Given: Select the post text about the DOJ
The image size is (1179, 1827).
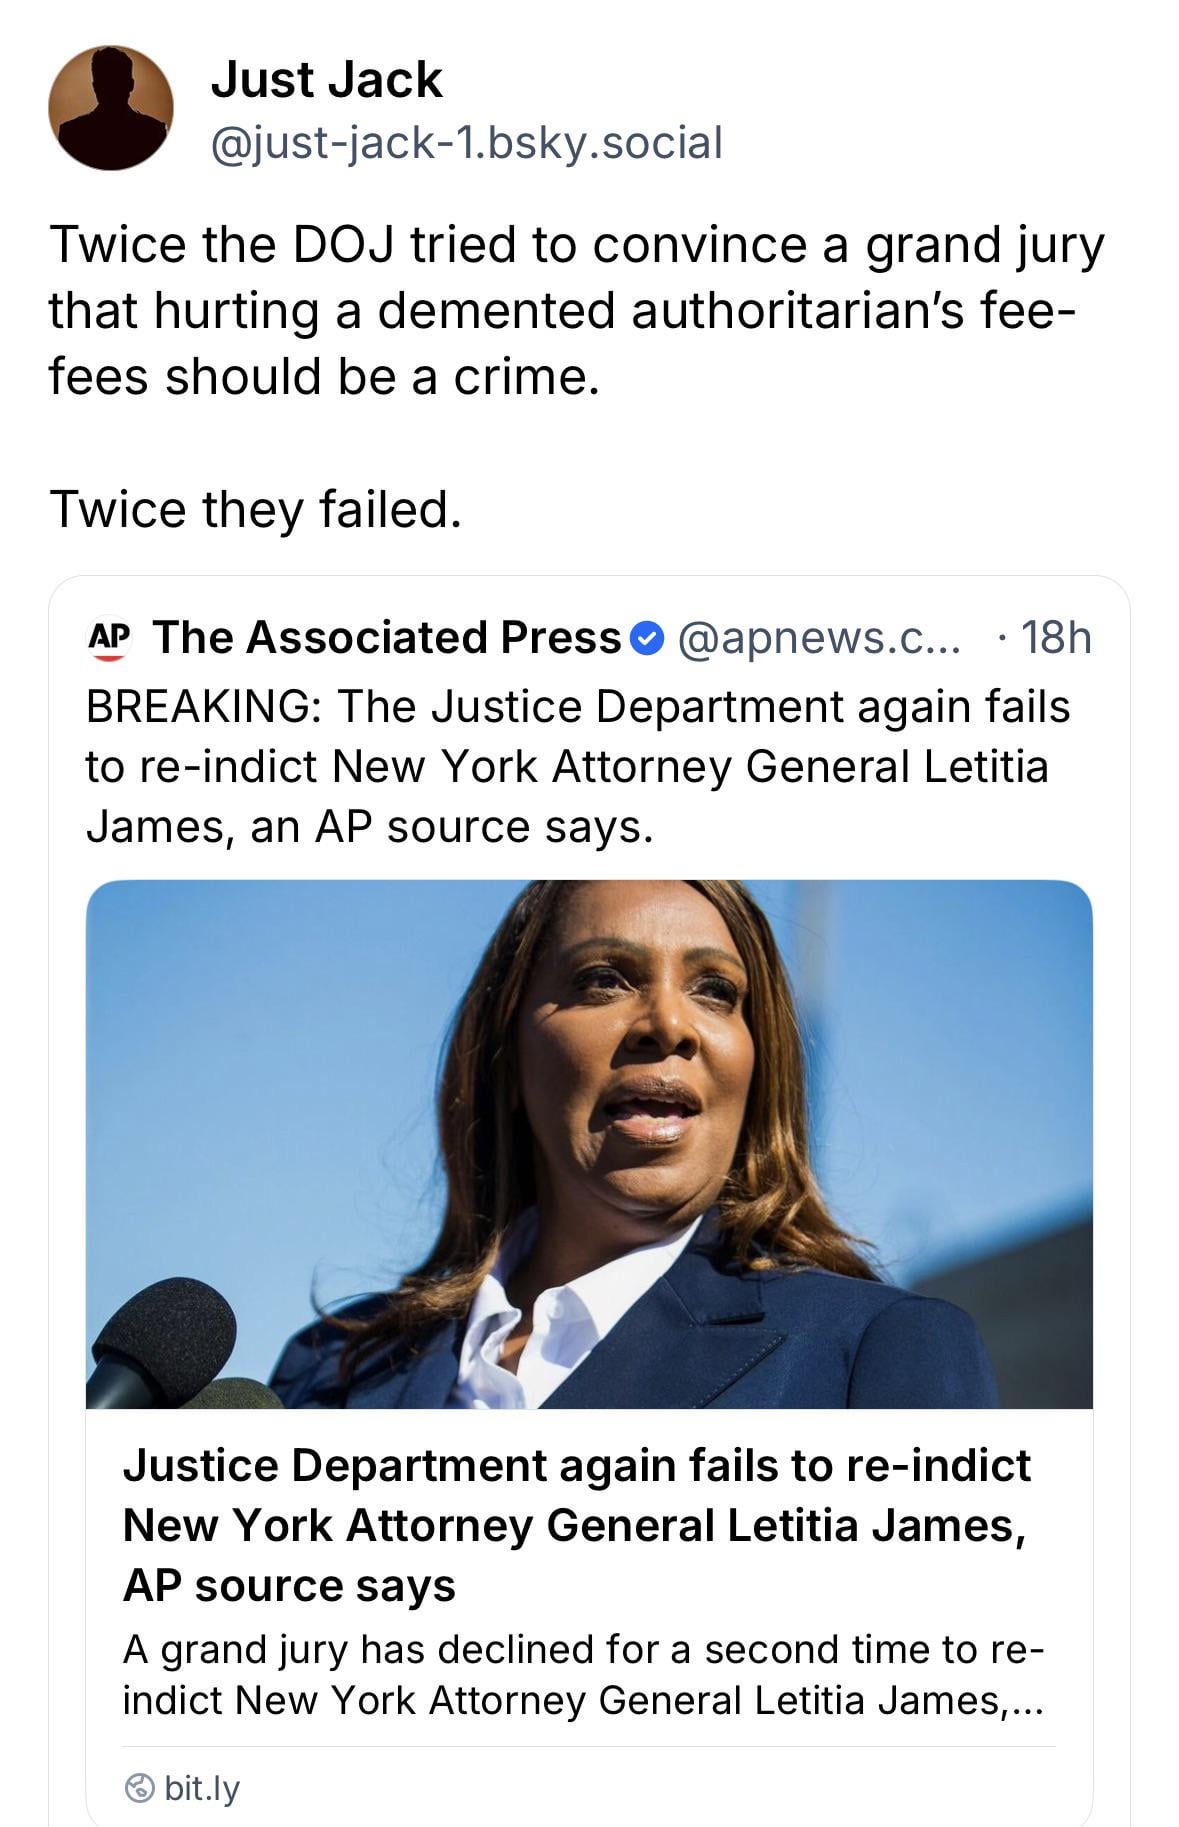Looking at the screenshot, I should point(576,311).
